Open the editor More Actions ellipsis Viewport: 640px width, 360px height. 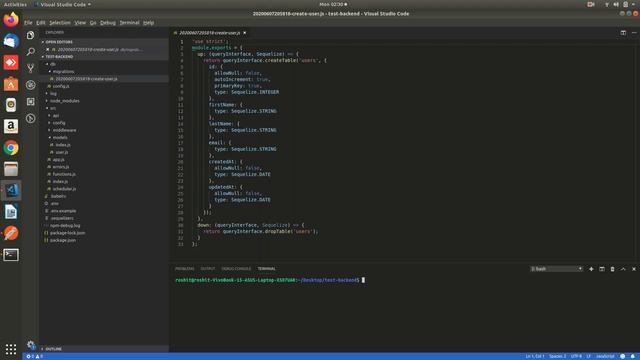[634, 33]
